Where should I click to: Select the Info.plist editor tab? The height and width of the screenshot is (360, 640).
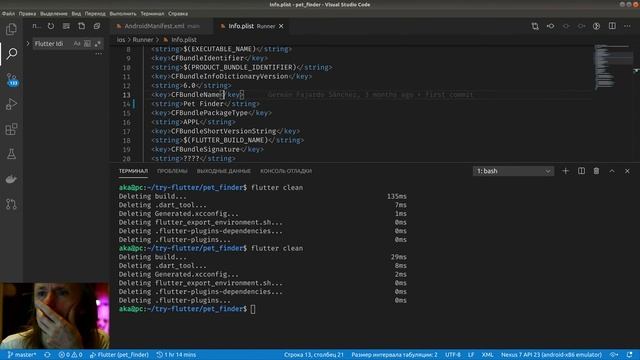coord(251,26)
